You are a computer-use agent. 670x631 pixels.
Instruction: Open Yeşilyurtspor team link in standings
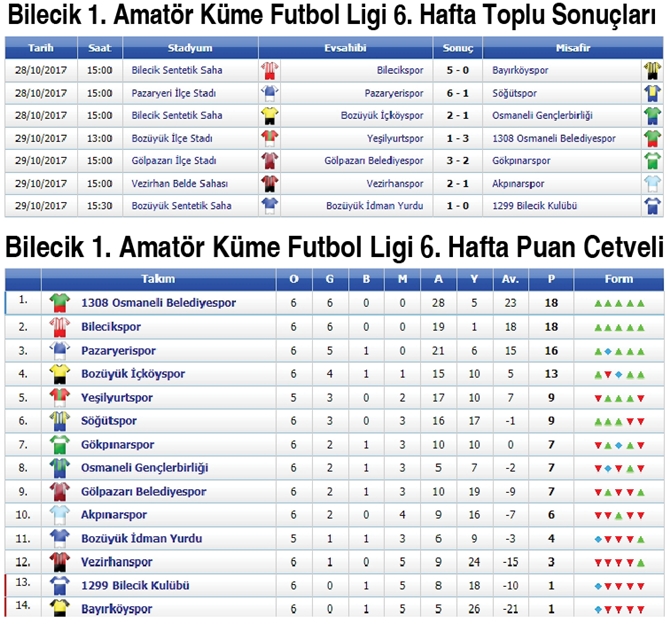tap(117, 398)
